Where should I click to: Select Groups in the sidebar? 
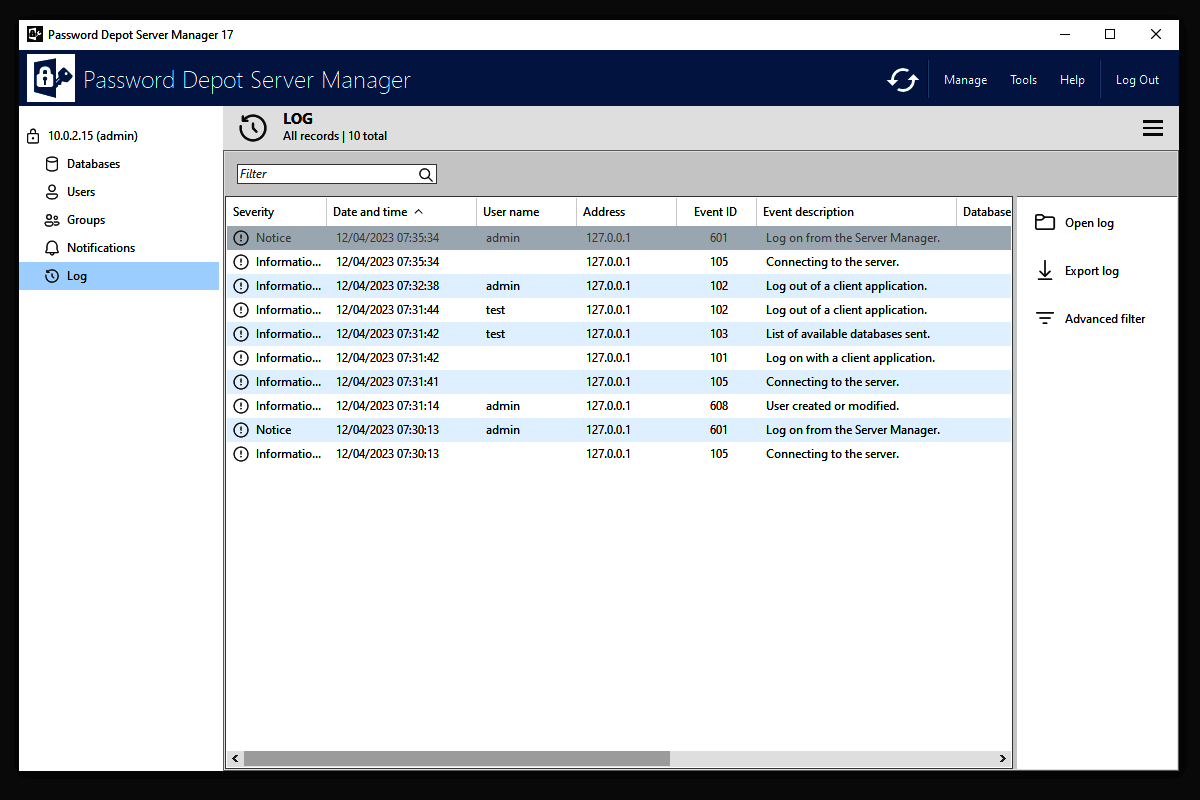tap(85, 220)
